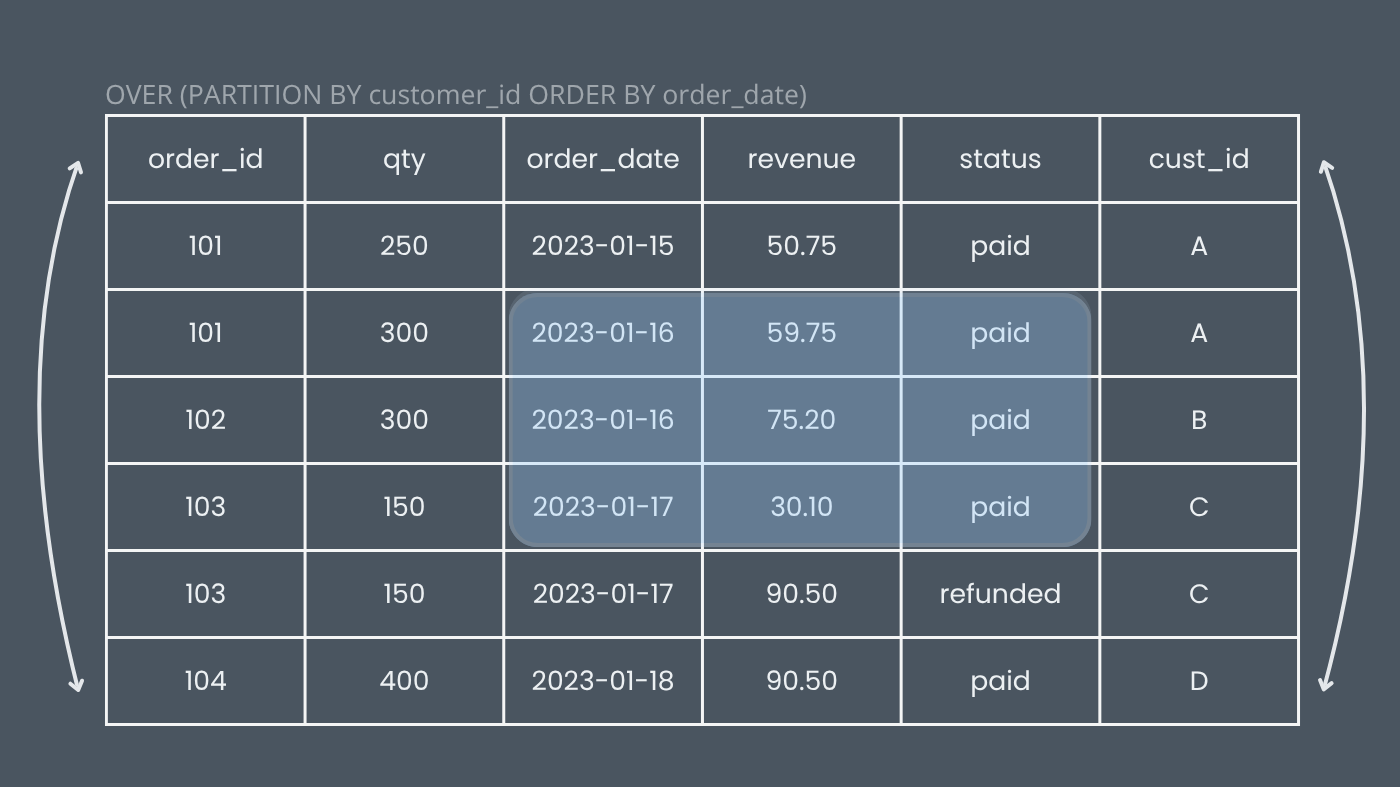Select the qty column header
The width and height of the screenshot is (1400, 787).
point(404,159)
